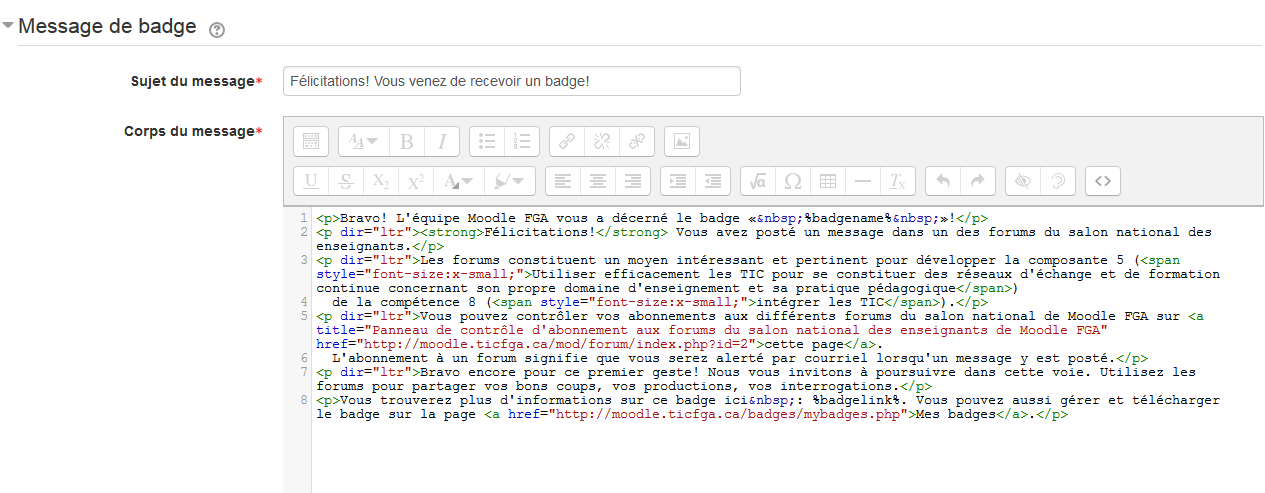The width and height of the screenshot is (1265, 493).
Task: Click the text Félicitations! in line 2
Action: [540, 232]
